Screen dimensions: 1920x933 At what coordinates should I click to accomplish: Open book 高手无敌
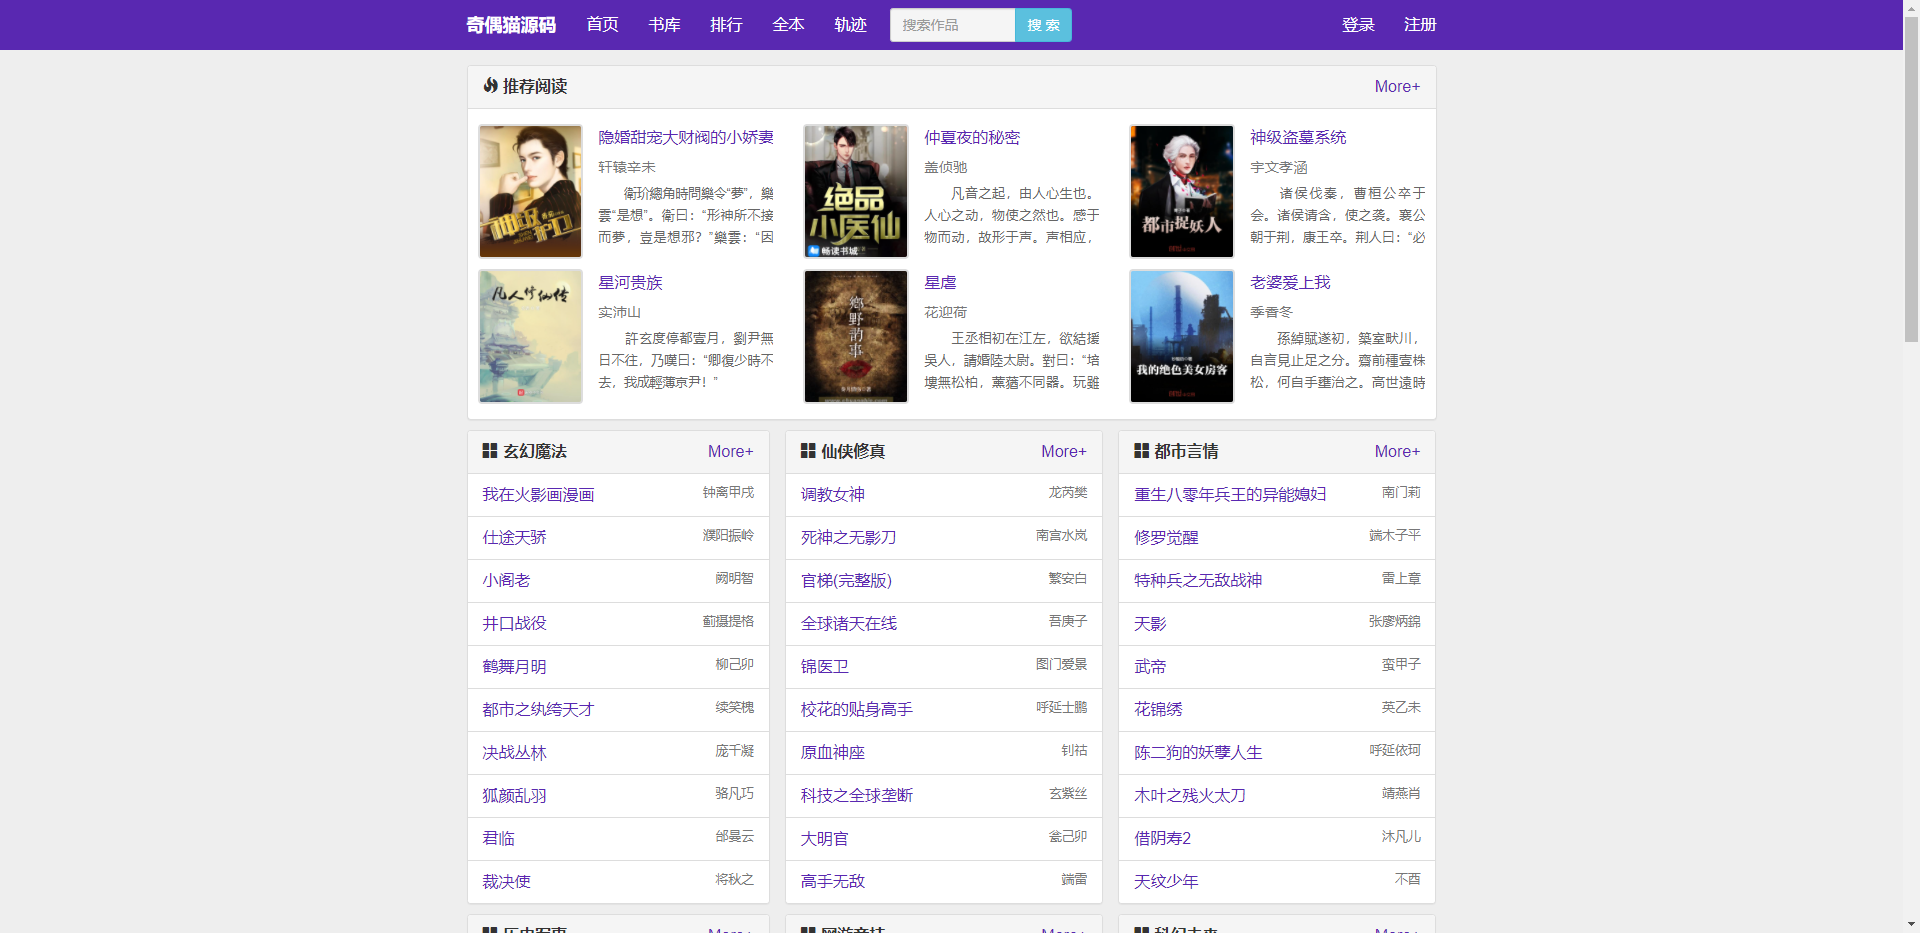(832, 882)
